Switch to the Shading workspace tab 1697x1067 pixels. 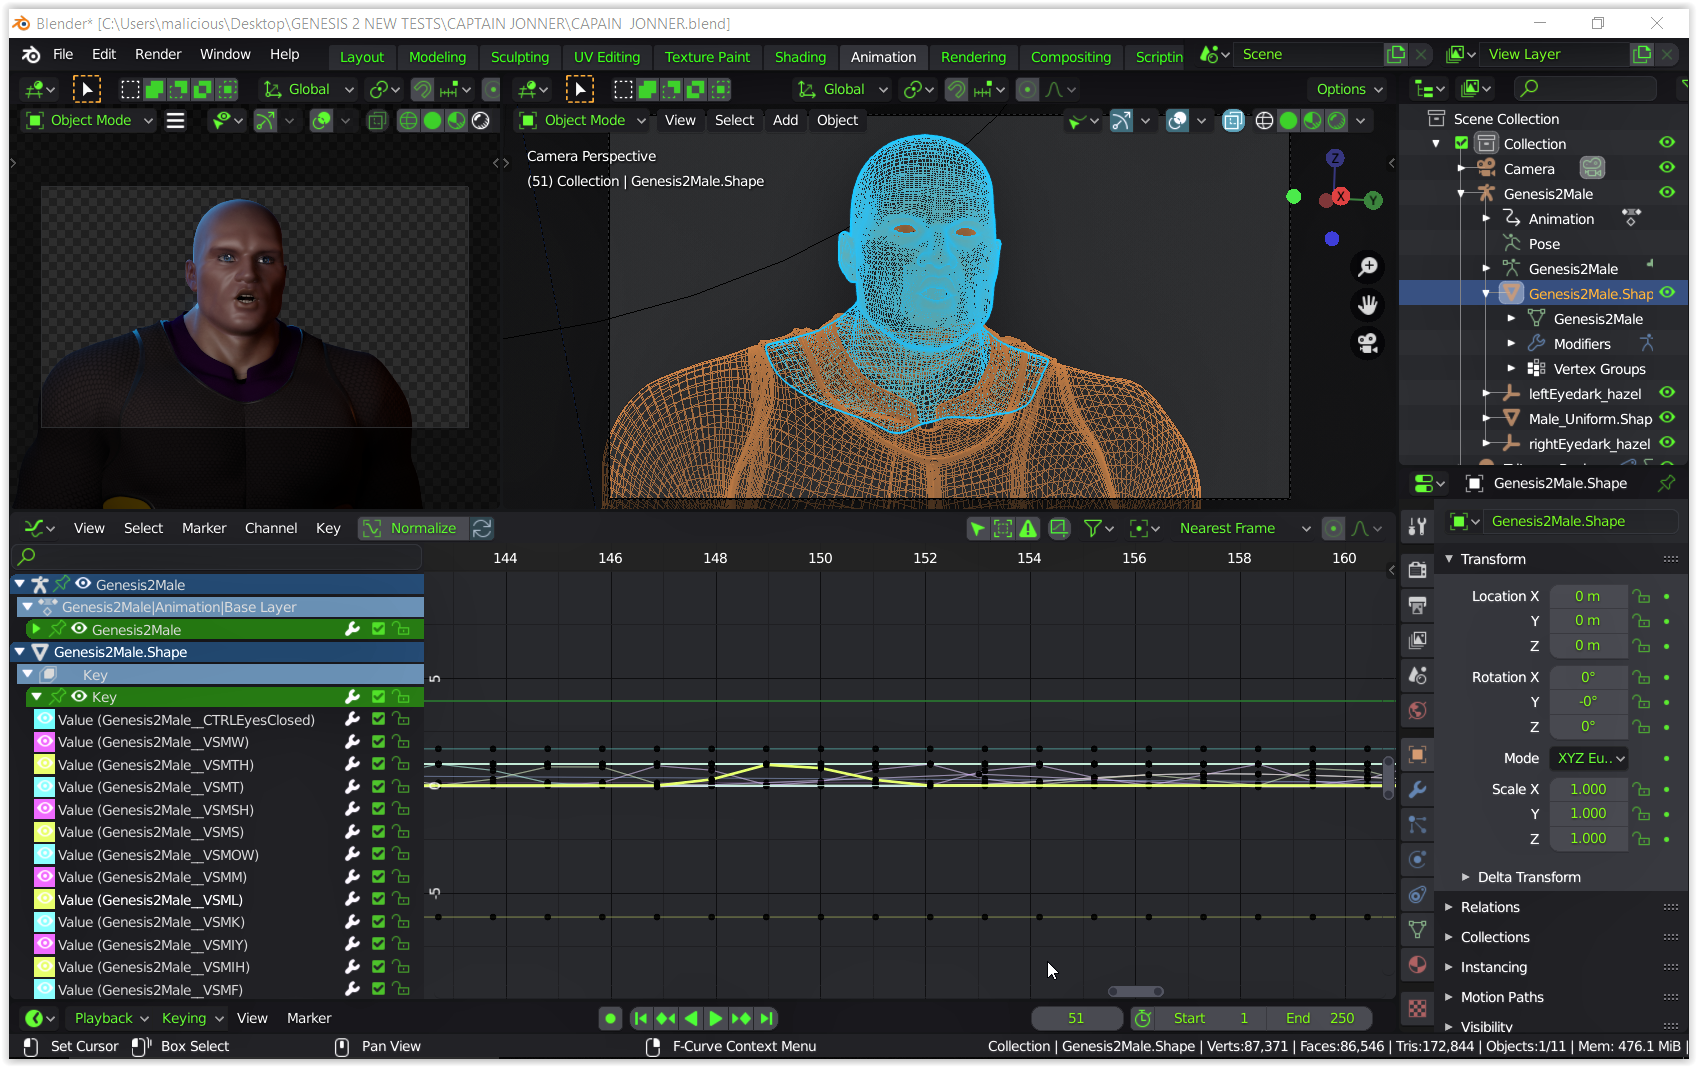point(800,57)
